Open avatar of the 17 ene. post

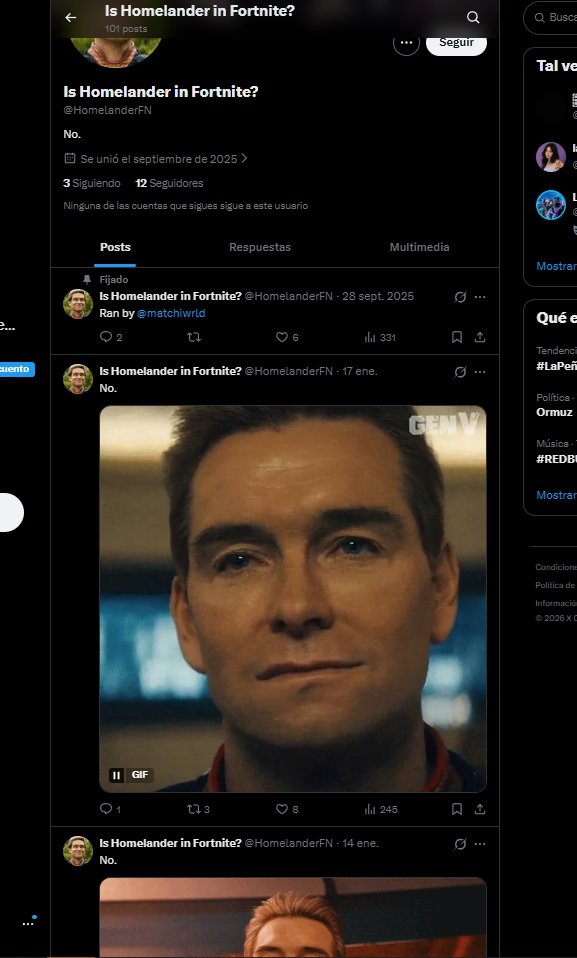[78, 379]
